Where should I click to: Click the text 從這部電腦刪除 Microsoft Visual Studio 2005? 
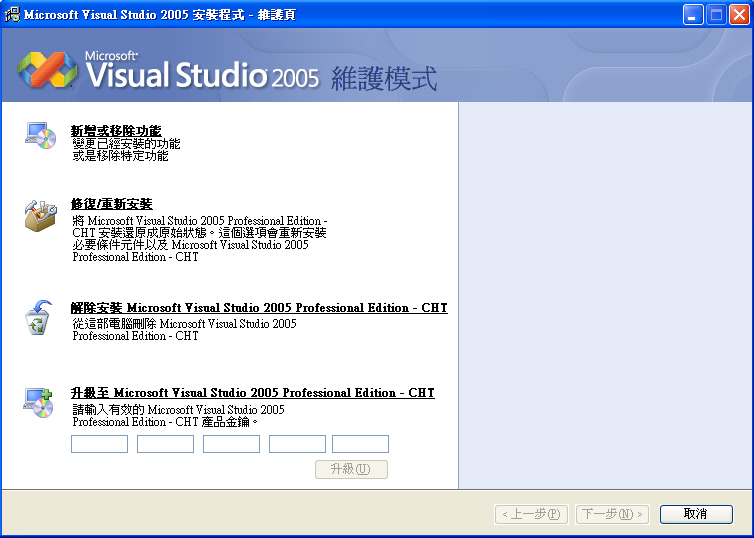point(185,324)
